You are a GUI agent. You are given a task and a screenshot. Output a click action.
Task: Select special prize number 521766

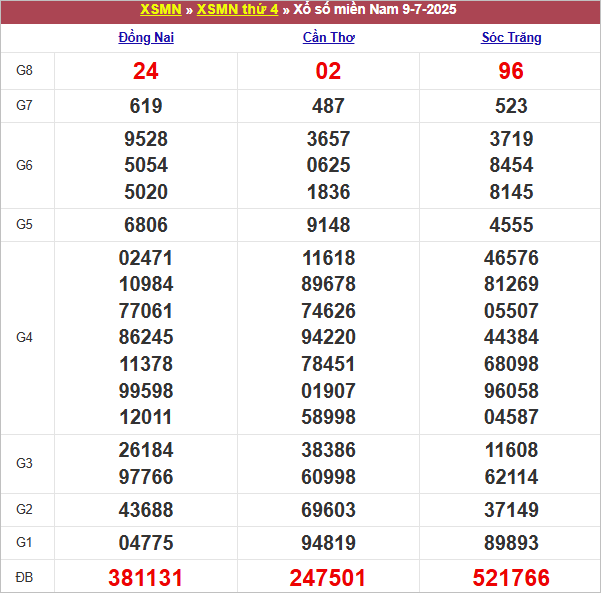pos(511,578)
